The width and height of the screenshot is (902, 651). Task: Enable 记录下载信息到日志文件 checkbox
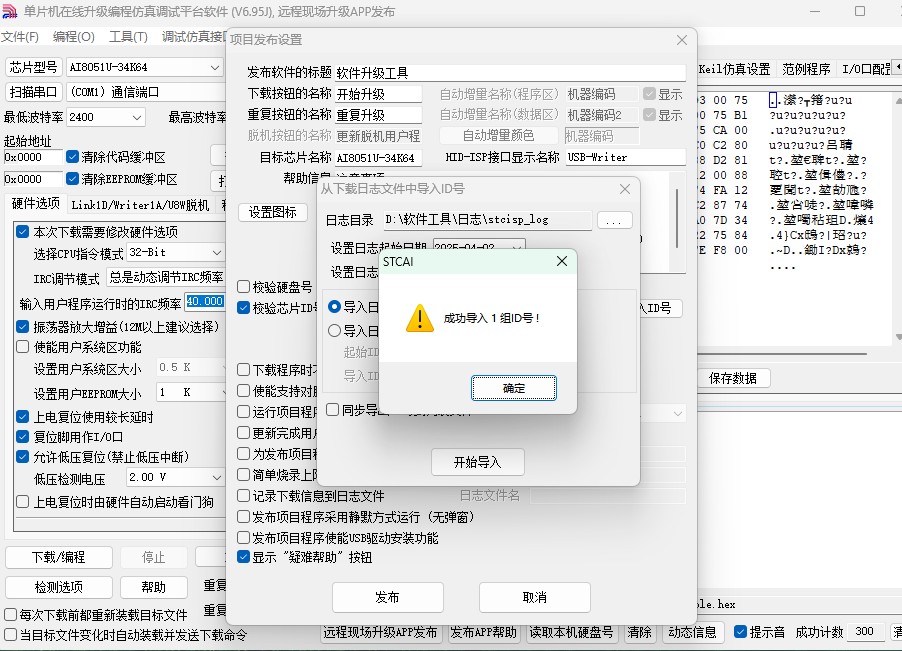[243, 495]
